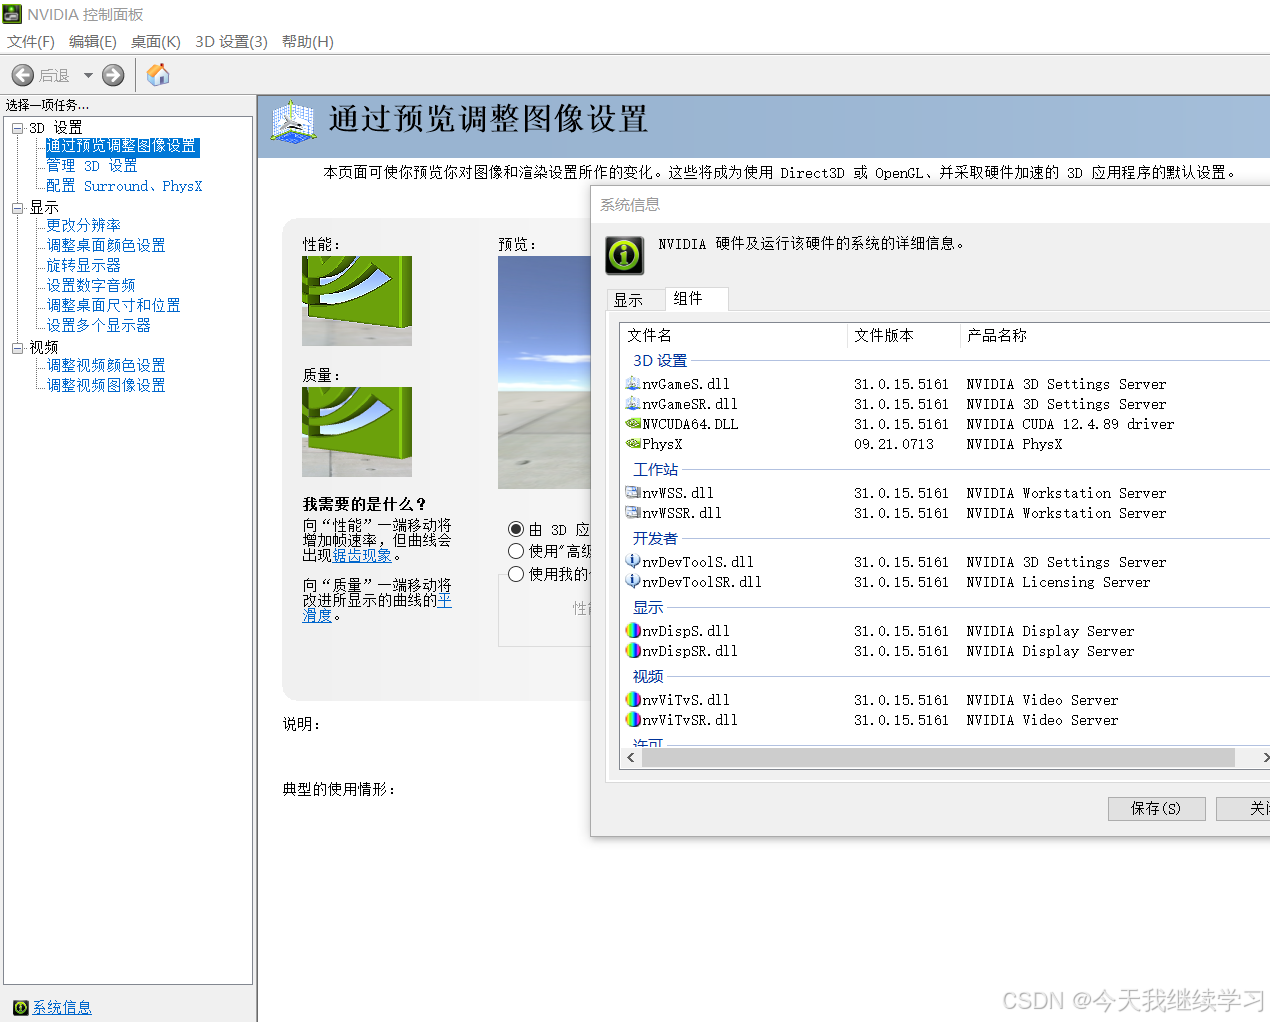Open 调整视频图像设置 in tree

coord(106,386)
